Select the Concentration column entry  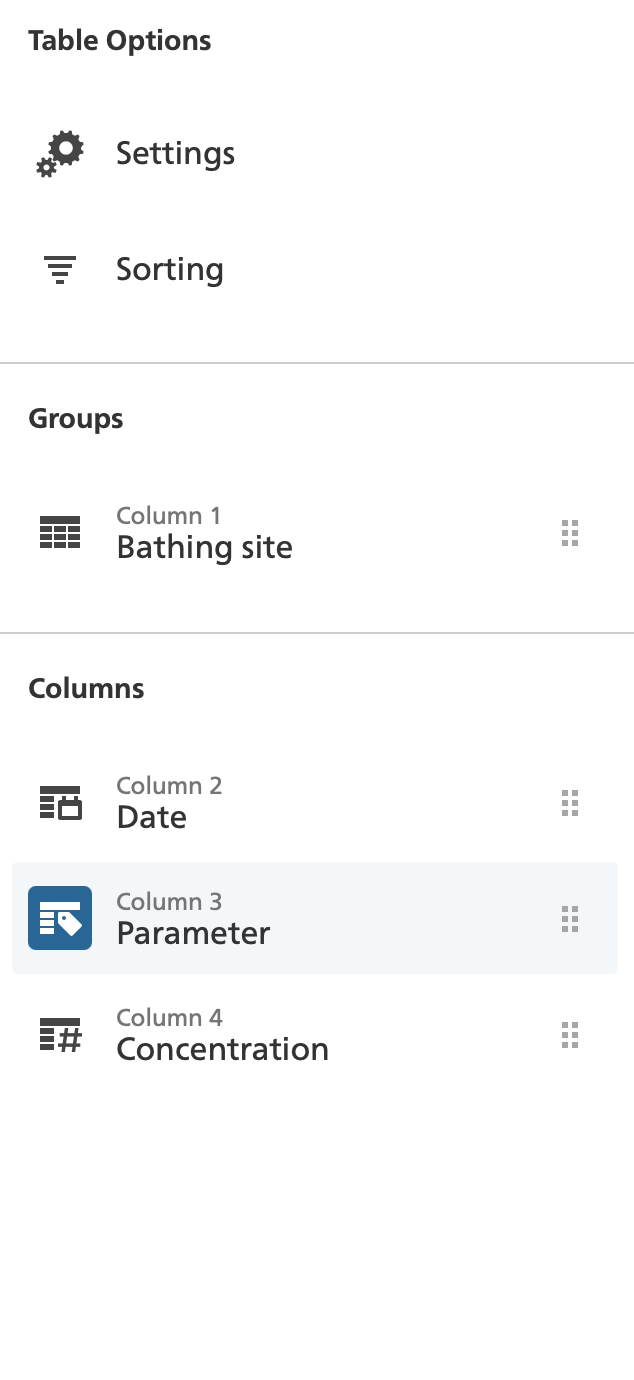(222, 1048)
